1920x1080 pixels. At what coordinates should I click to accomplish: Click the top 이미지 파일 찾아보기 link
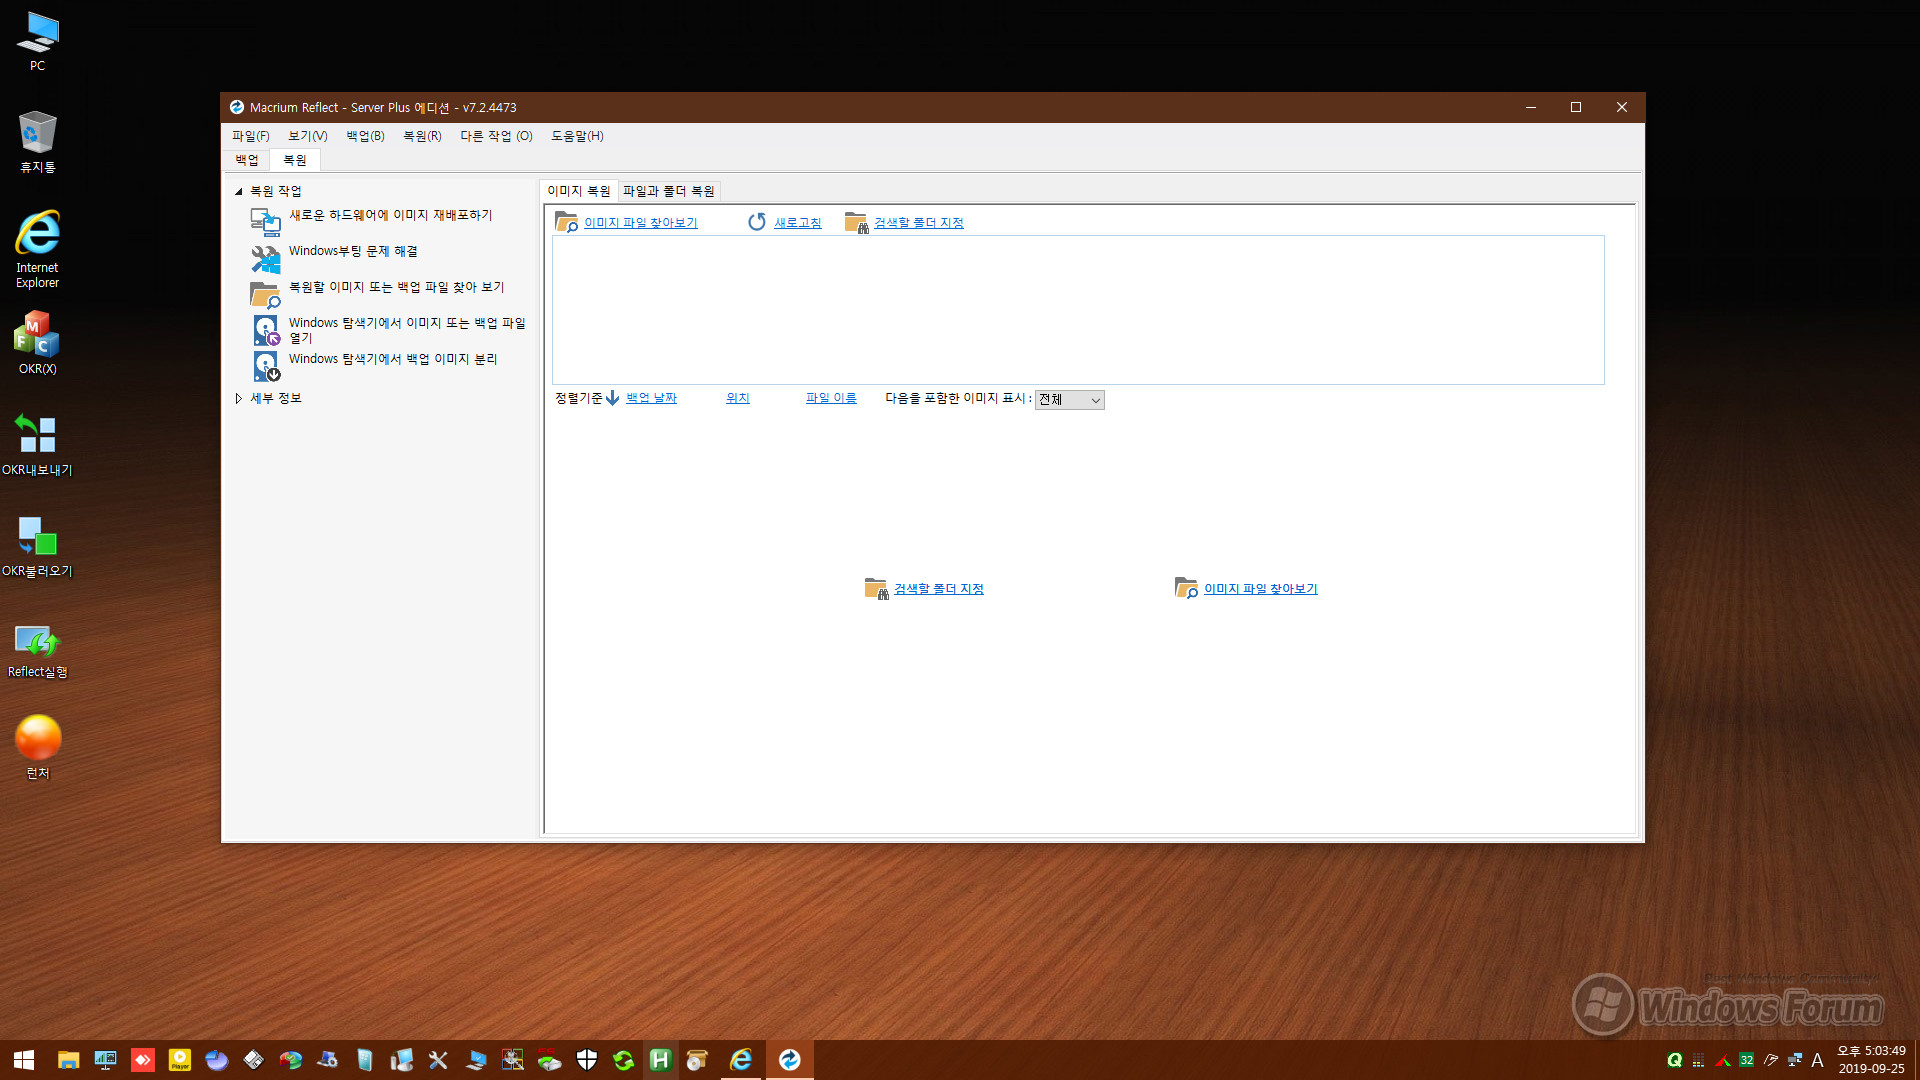(640, 223)
